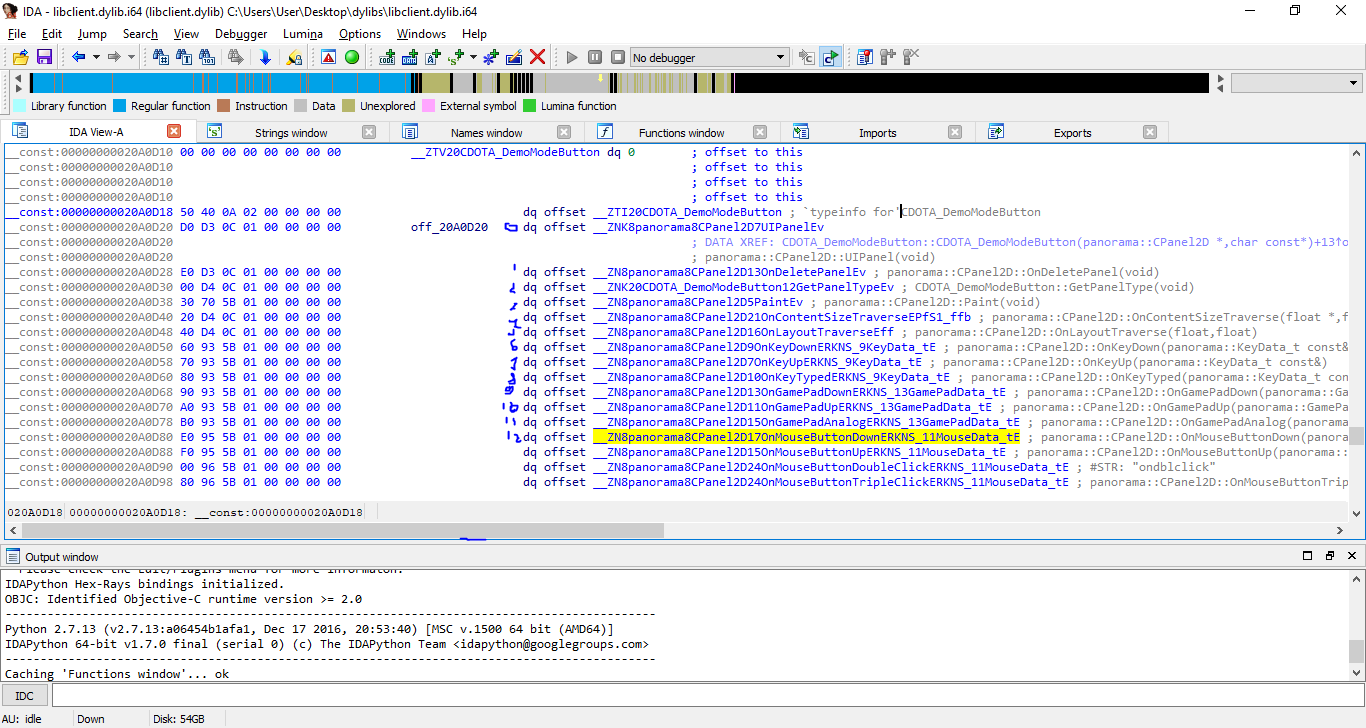Viewport: 1366px width, 728px height.
Task: Expand the forward arrow history dropdown
Action: [131, 57]
